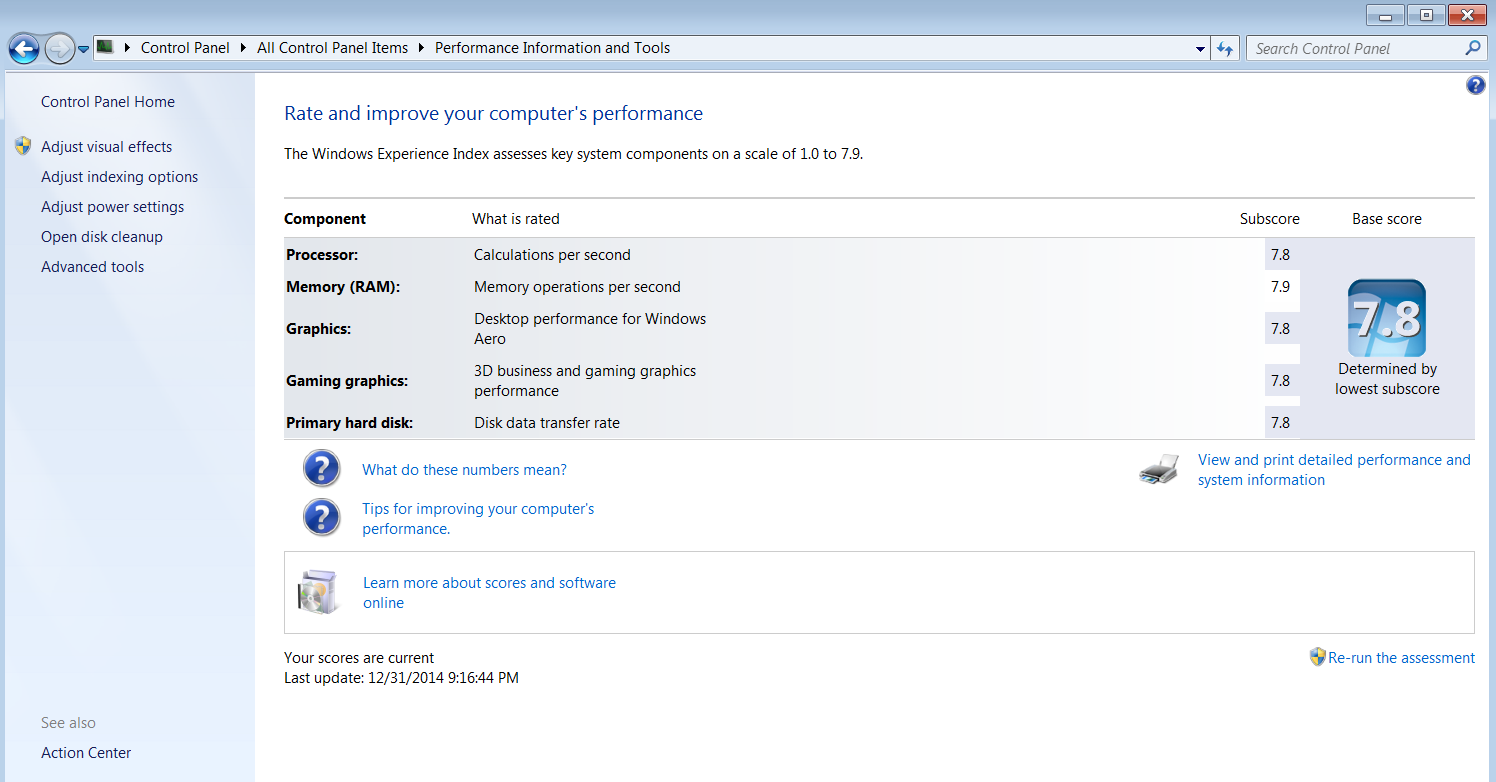Open What do these numbers mean link
The width and height of the screenshot is (1496, 782).
tap(465, 470)
